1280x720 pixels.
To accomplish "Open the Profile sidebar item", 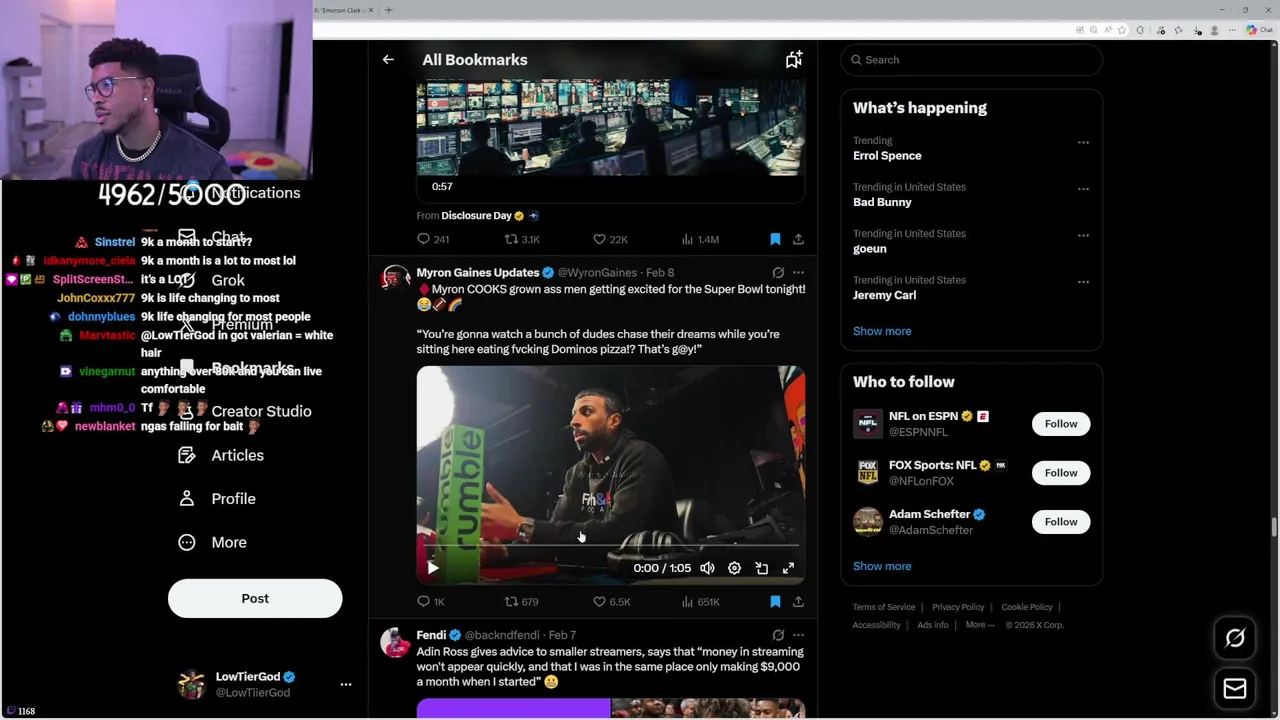I will (x=217, y=499).
